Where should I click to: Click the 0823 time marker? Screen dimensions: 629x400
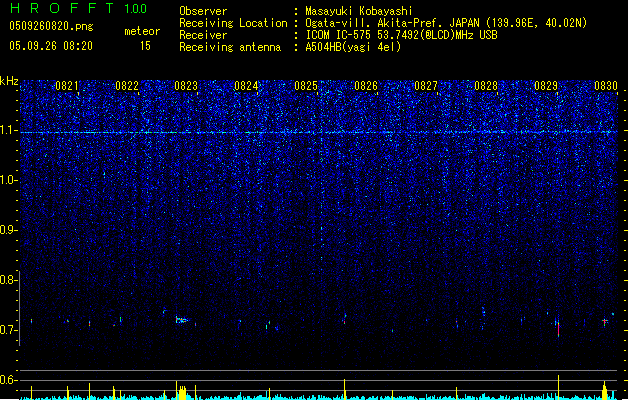point(186,86)
